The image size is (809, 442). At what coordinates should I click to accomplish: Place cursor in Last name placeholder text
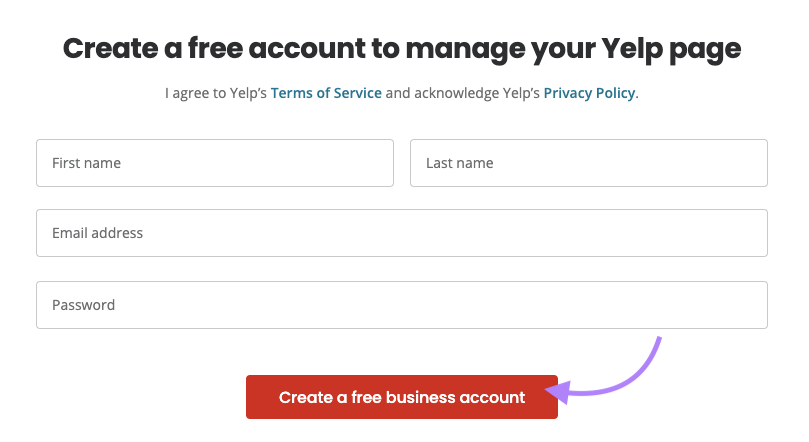click(459, 163)
